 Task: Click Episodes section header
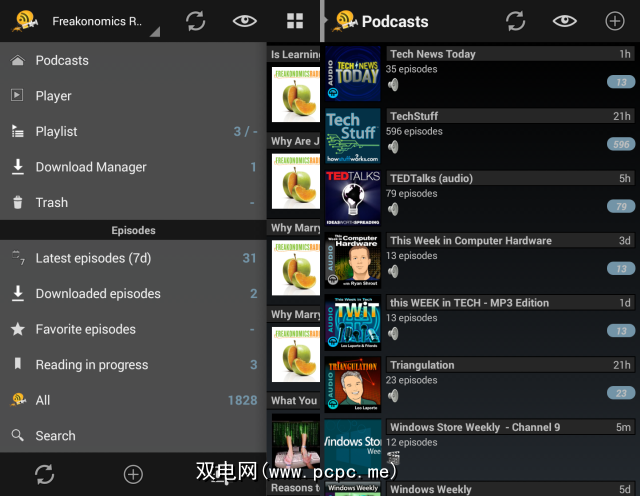tap(133, 230)
